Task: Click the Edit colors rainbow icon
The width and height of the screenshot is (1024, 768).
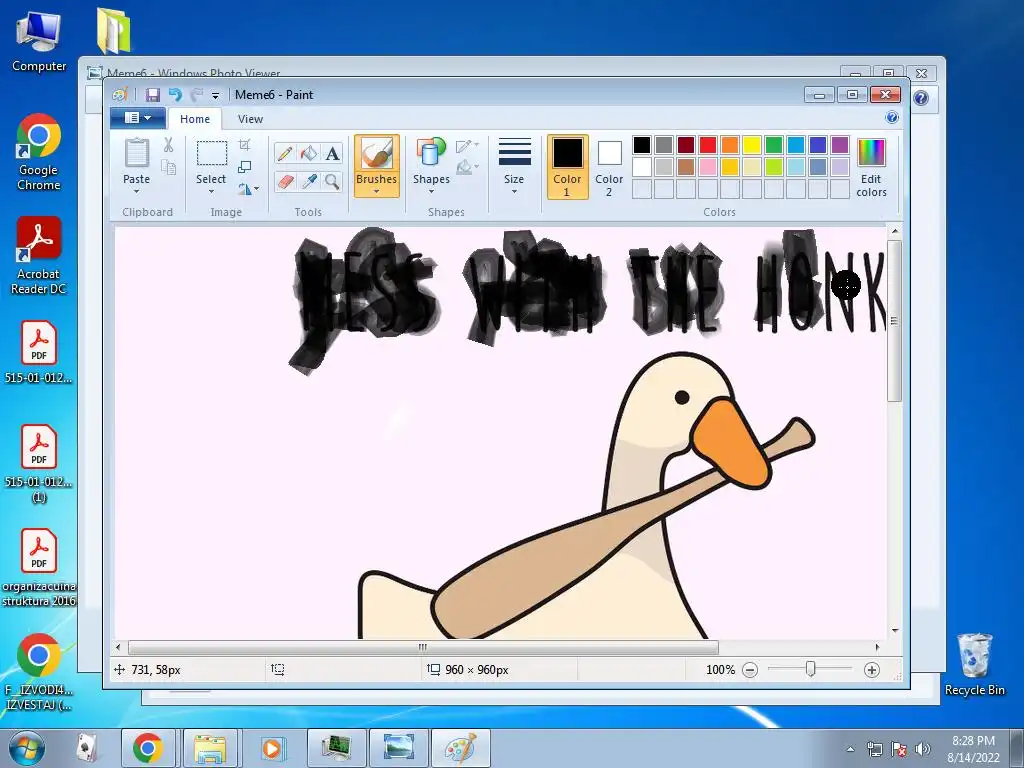Action: 871,152
